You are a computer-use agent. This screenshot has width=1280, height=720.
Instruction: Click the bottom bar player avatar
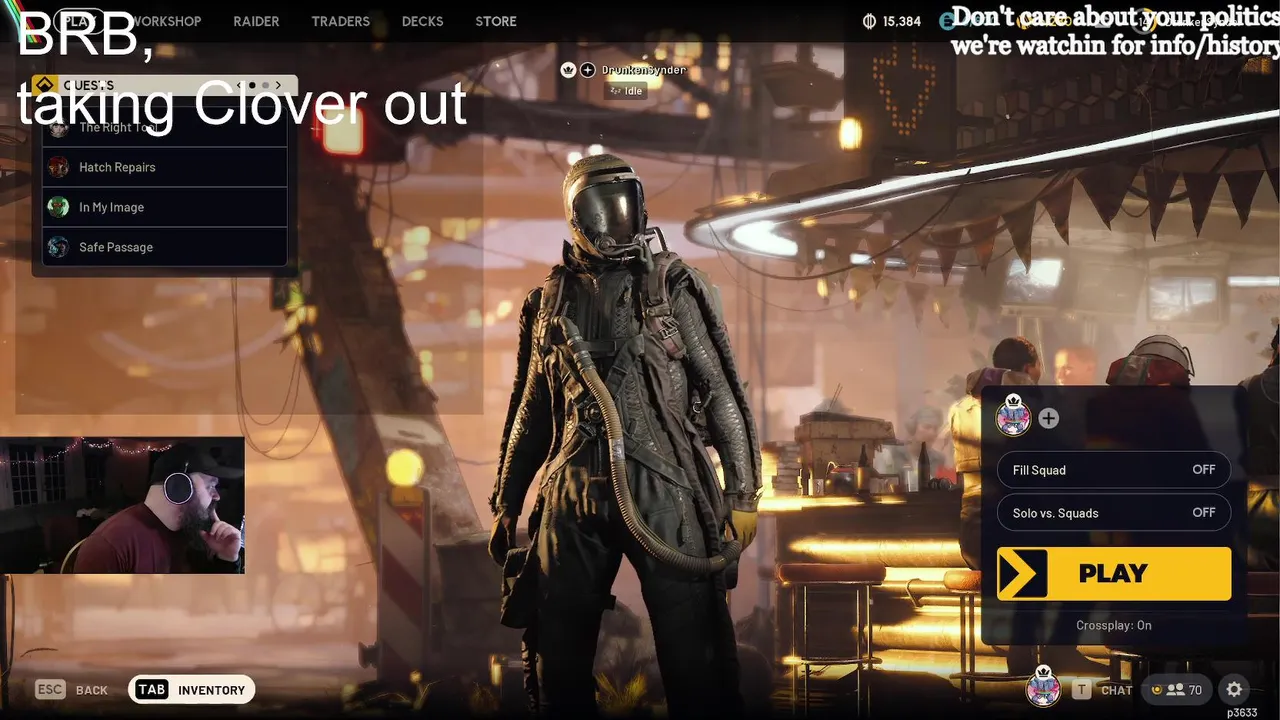[1043, 687]
